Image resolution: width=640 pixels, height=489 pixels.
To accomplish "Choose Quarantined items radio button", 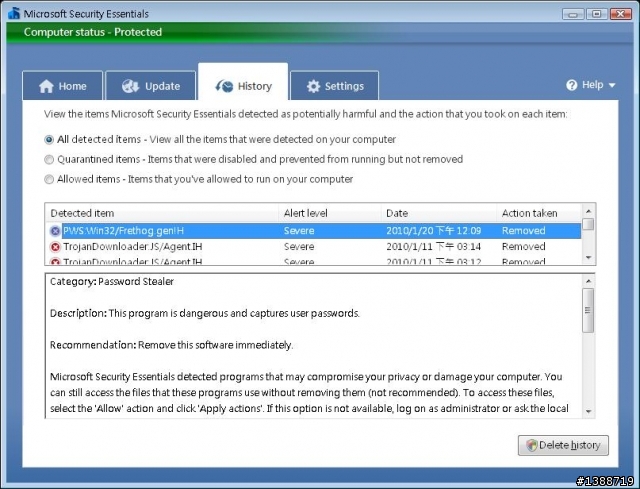I will 49,160.
